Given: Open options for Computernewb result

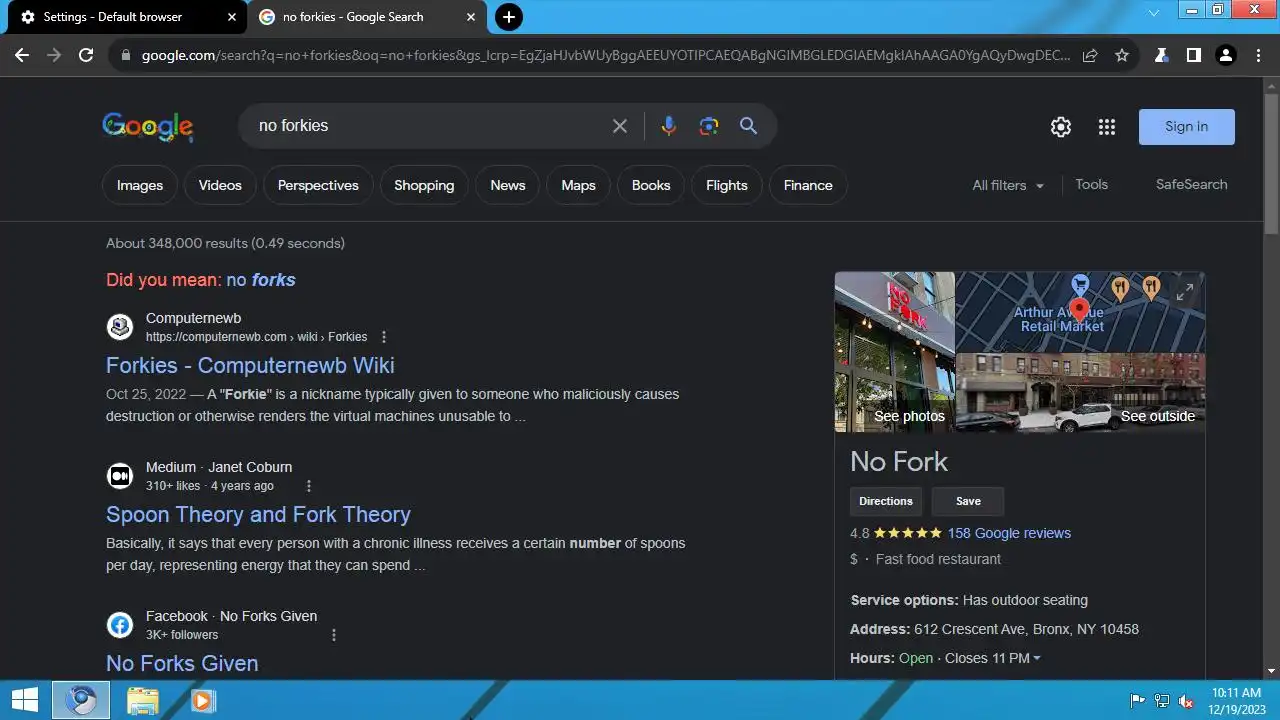Looking at the screenshot, I should pos(384,337).
